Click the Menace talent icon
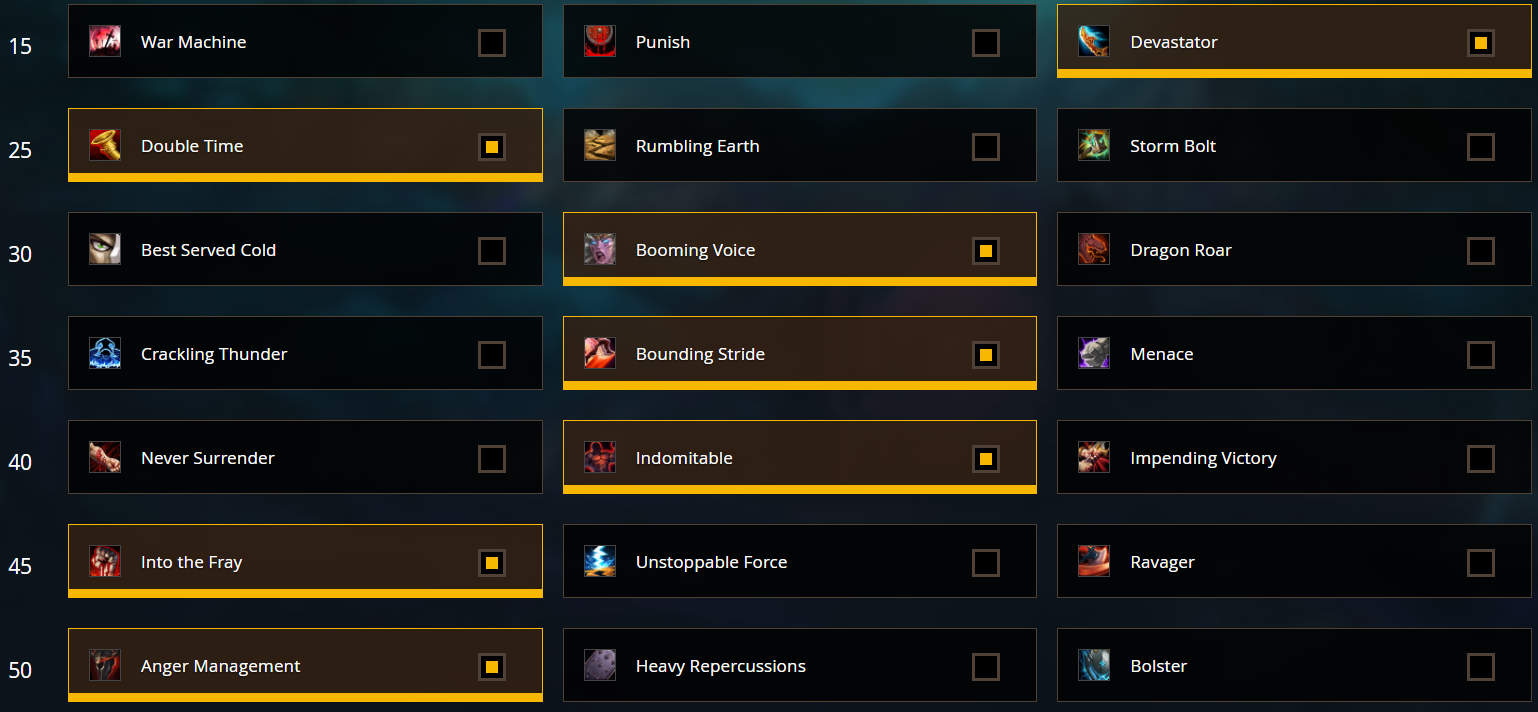This screenshot has height=712, width=1538. tap(1094, 354)
